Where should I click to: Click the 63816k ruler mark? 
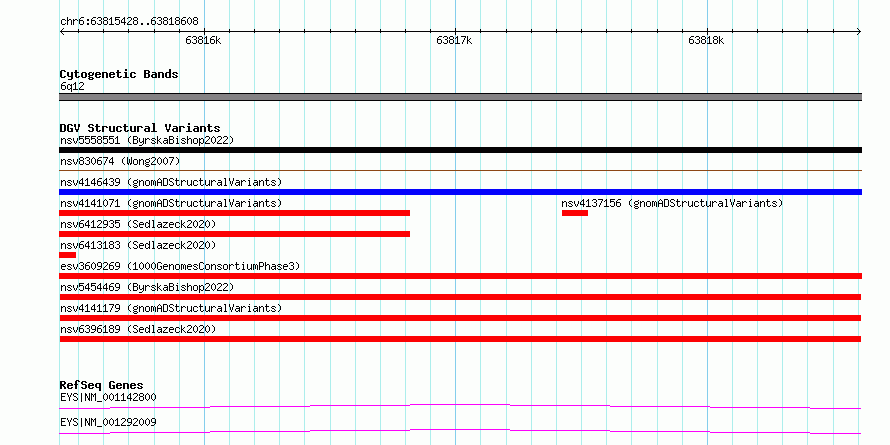(203, 41)
